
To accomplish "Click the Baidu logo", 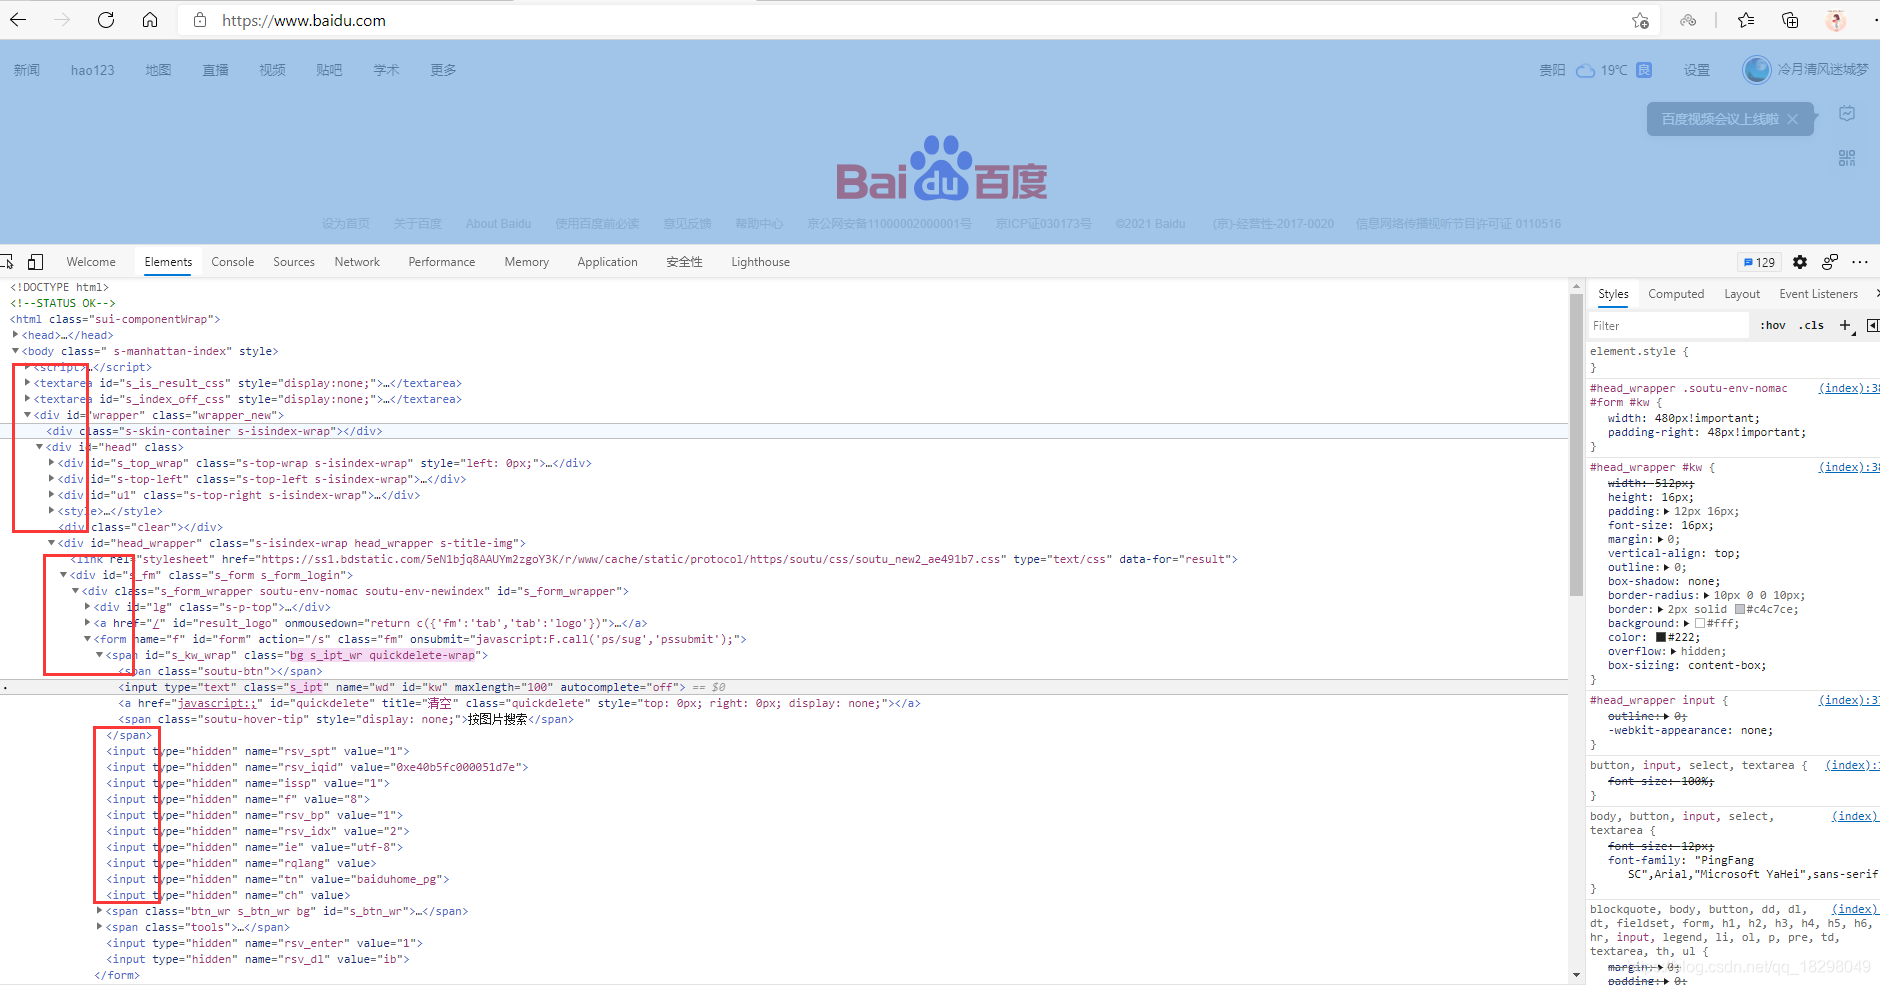I will [941, 168].
